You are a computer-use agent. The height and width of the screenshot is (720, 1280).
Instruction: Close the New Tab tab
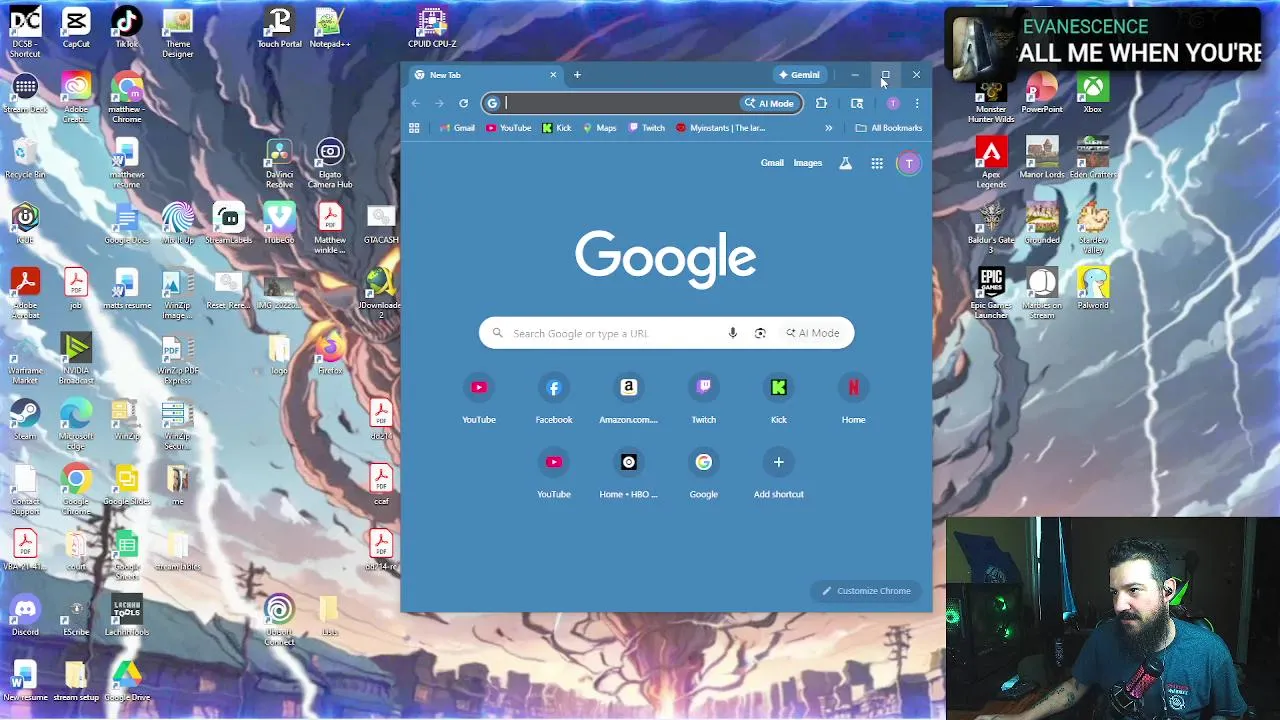click(x=553, y=75)
